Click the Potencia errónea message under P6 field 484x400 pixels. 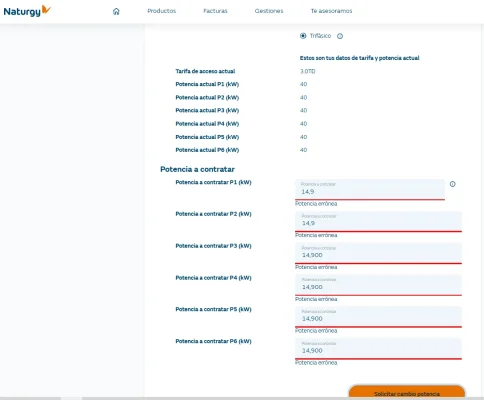316,363
